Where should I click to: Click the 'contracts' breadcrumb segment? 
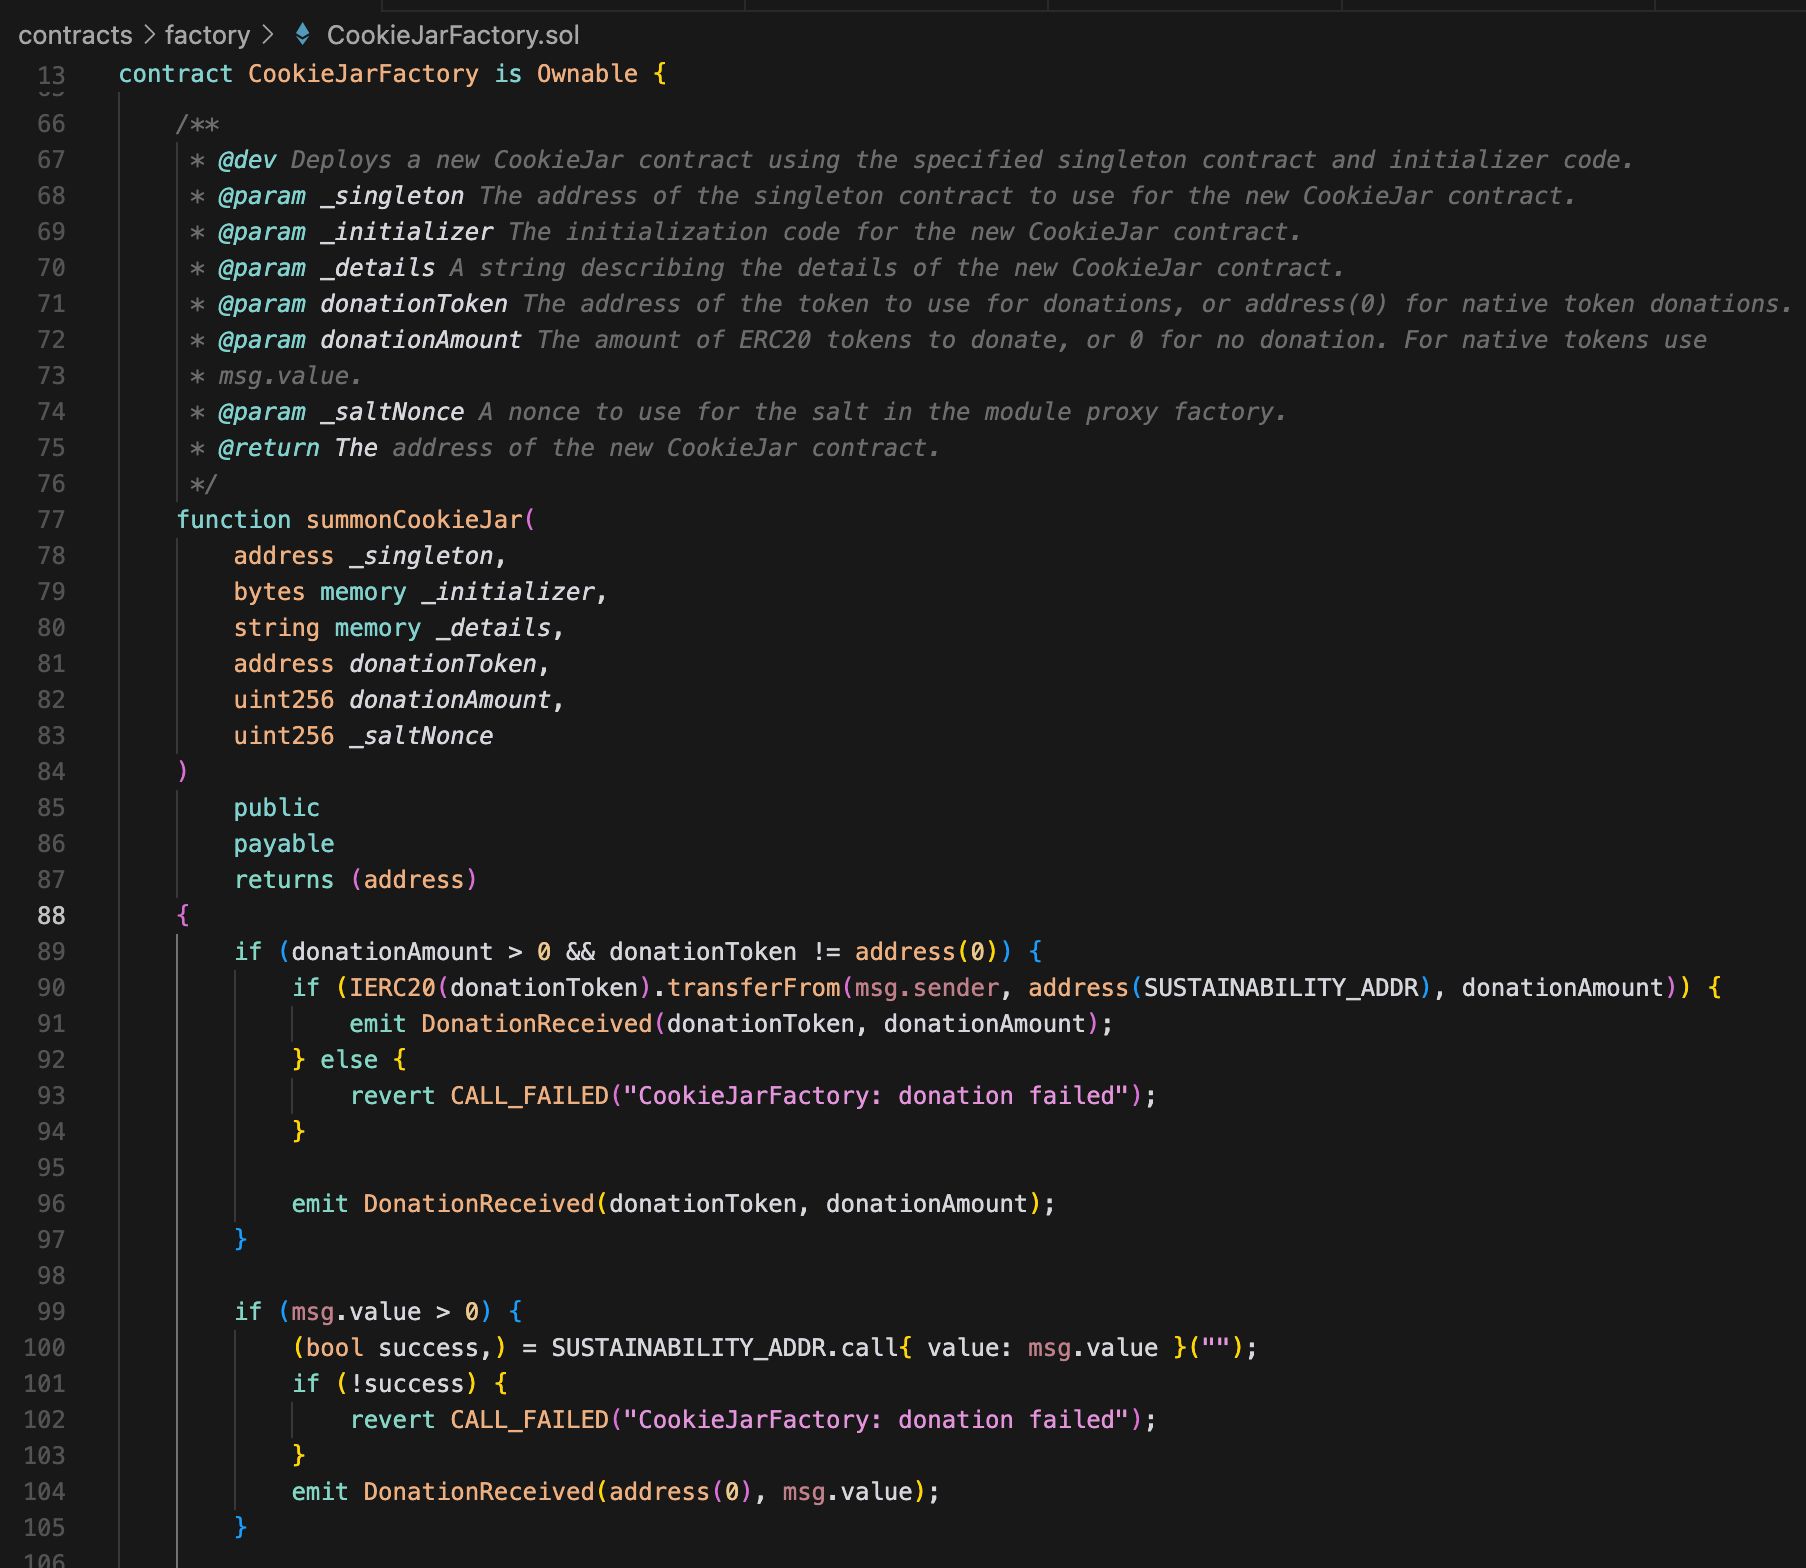click(x=75, y=35)
